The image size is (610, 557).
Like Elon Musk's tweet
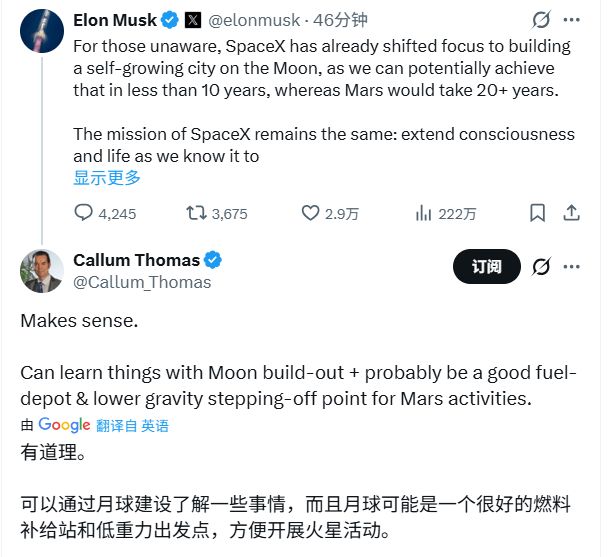311,213
